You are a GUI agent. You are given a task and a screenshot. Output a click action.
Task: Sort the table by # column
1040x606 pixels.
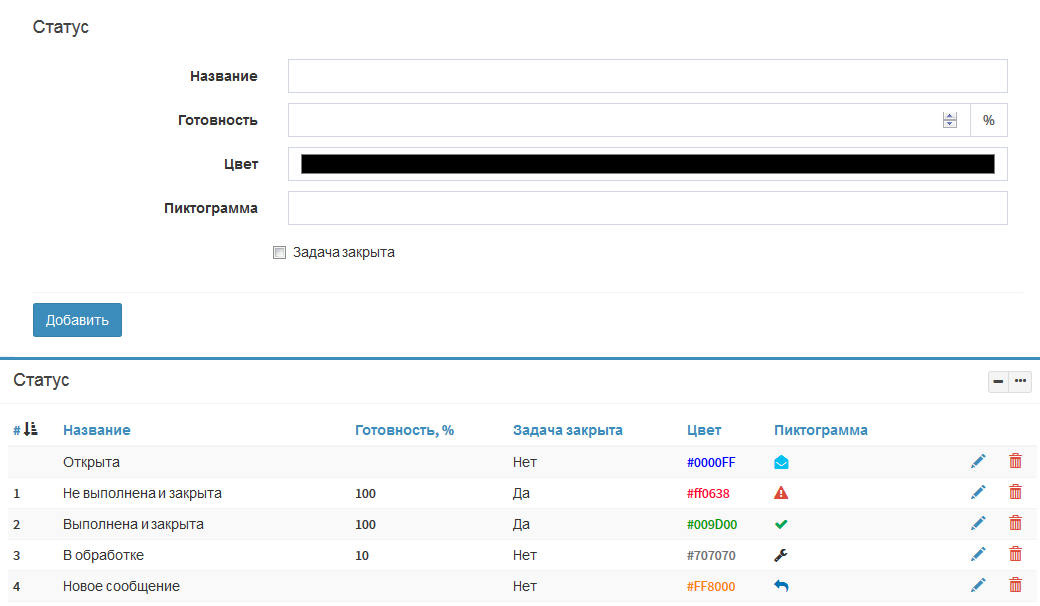pyautogui.click(x=26, y=430)
